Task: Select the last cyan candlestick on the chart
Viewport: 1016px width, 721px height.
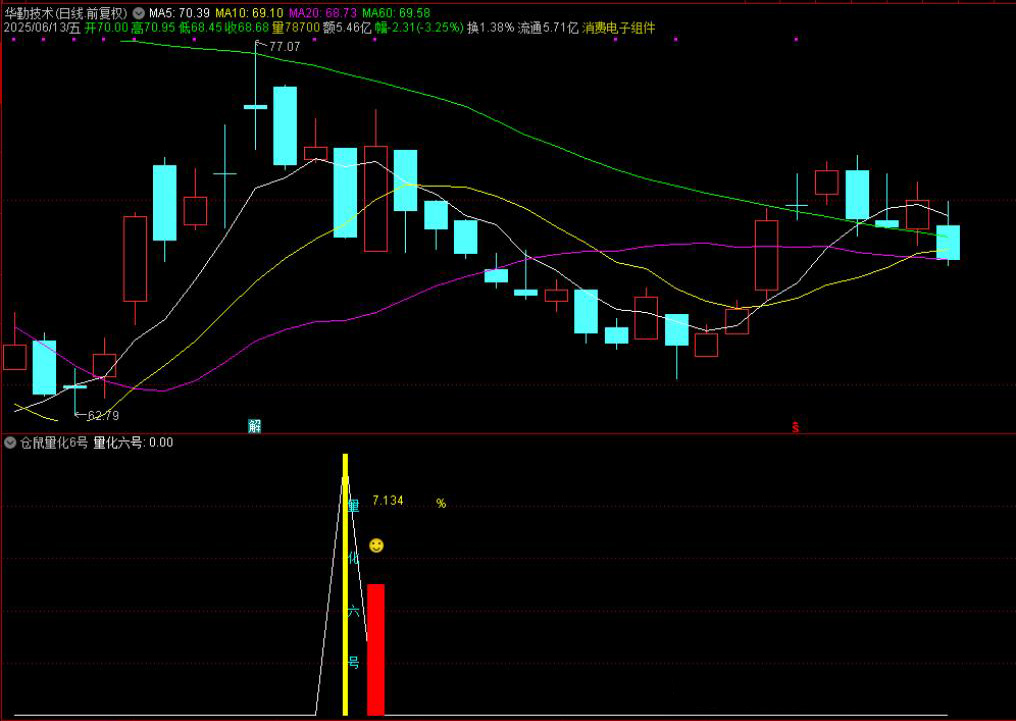Action: tap(948, 242)
